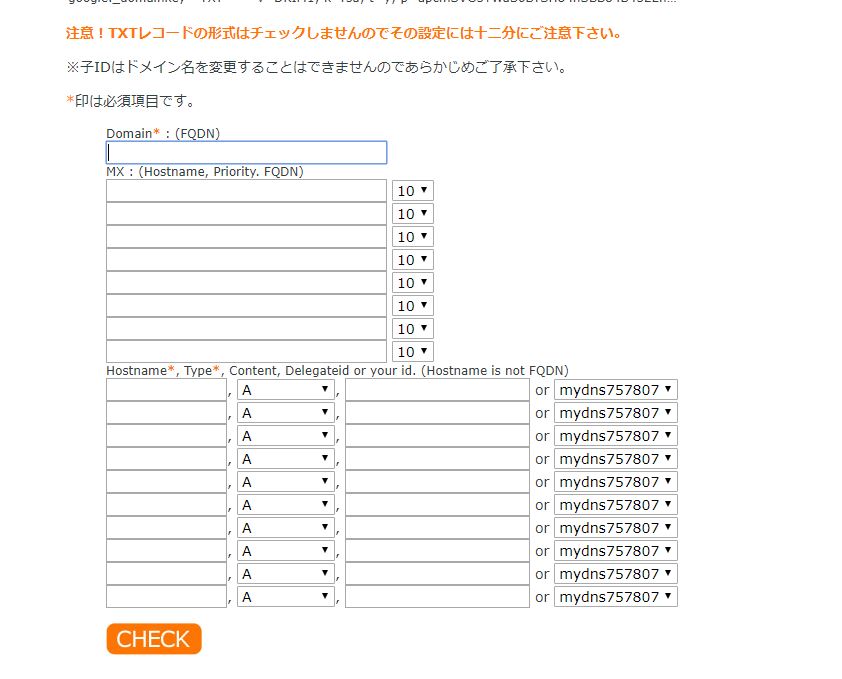
Task: Open the seventh MX priority dropdown
Action: click(412, 329)
